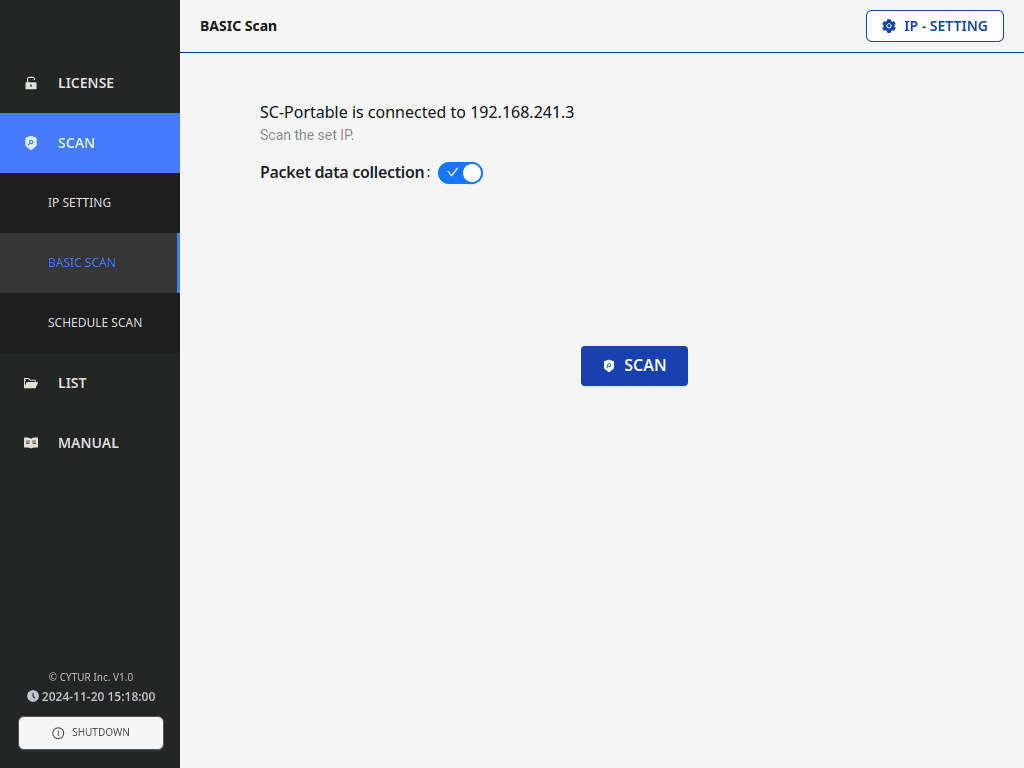Click the shield icon in the SCAN sidebar item
Image resolution: width=1024 pixels, height=768 pixels.
pyautogui.click(x=31, y=143)
